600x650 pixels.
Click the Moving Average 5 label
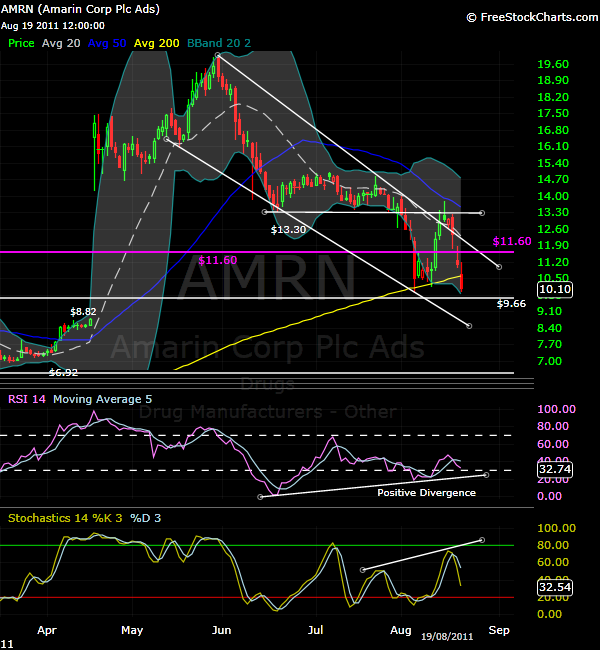coord(102,399)
